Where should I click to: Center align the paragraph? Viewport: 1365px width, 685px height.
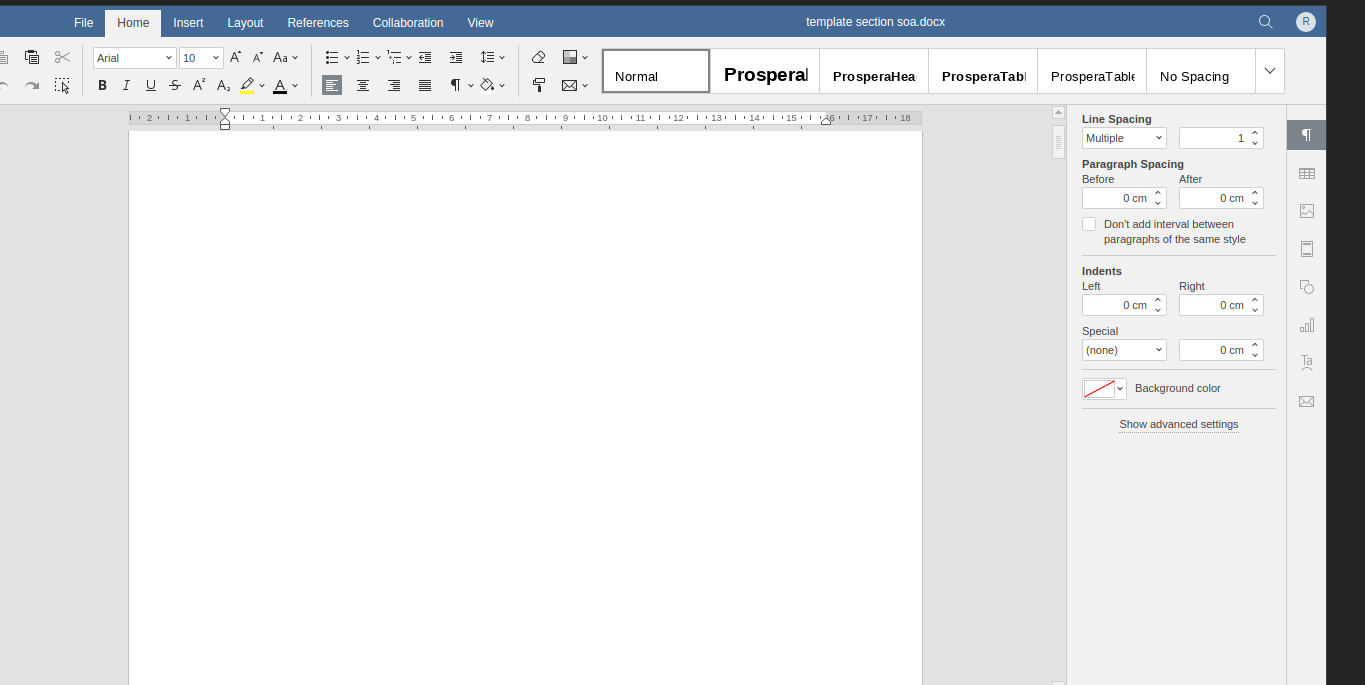(x=363, y=86)
